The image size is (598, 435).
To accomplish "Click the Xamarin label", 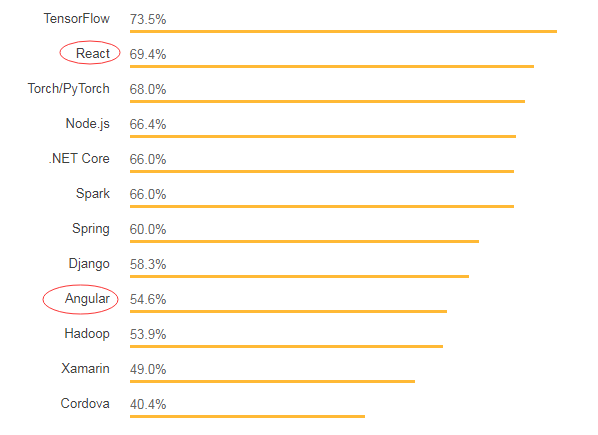I will (x=85, y=369).
